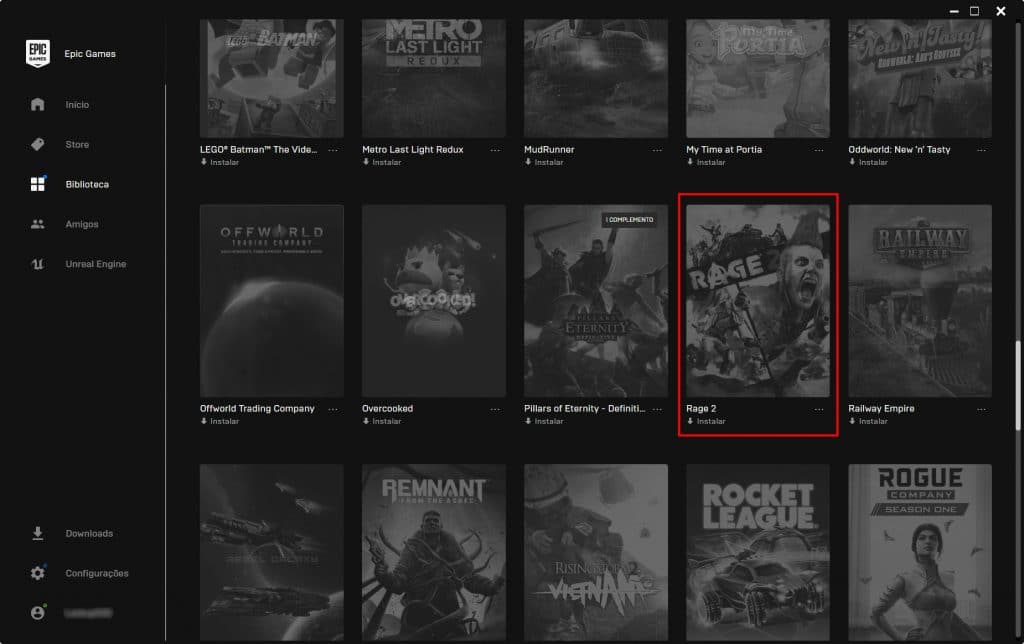Open the Pillars of Eternity cover
Screen dimensions: 1024x644
[x=596, y=300]
